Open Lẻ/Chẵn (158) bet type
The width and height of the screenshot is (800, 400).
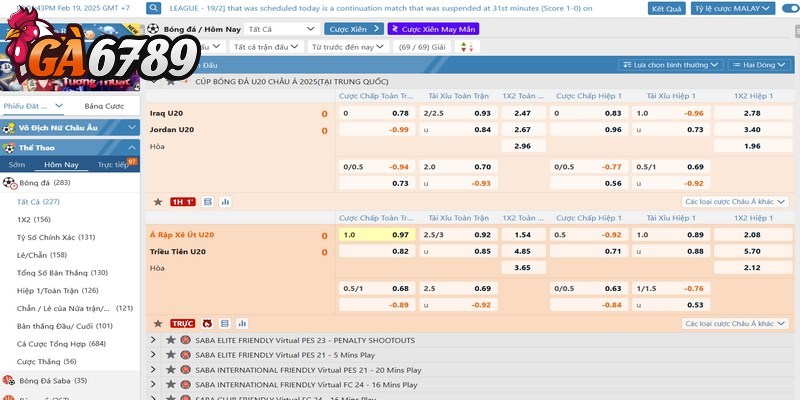coord(42,255)
